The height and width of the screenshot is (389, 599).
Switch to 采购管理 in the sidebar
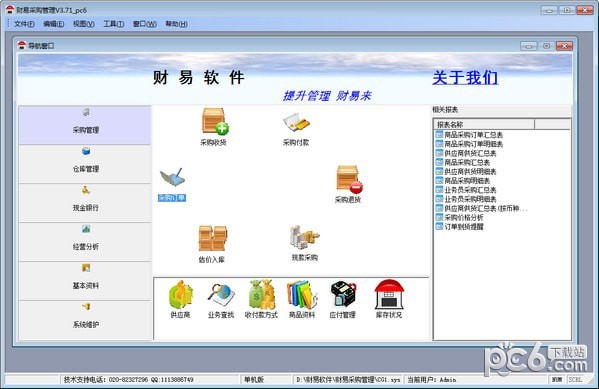(85, 125)
